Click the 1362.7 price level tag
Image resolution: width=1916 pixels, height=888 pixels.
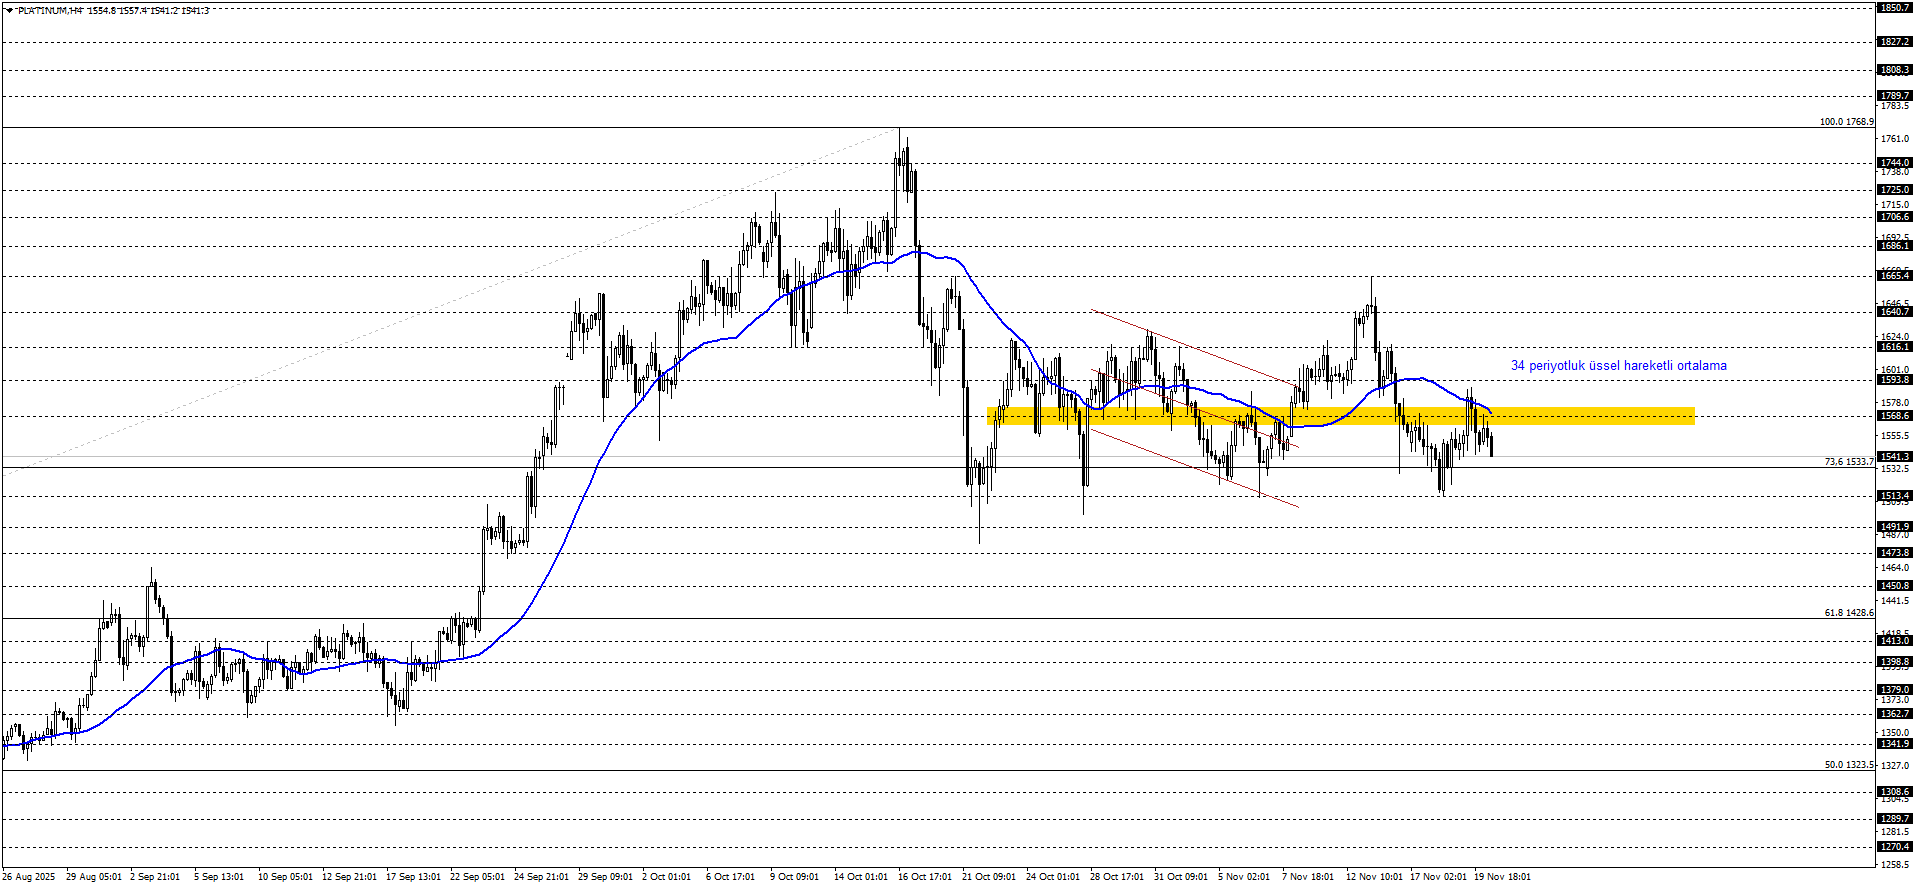point(1894,714)
